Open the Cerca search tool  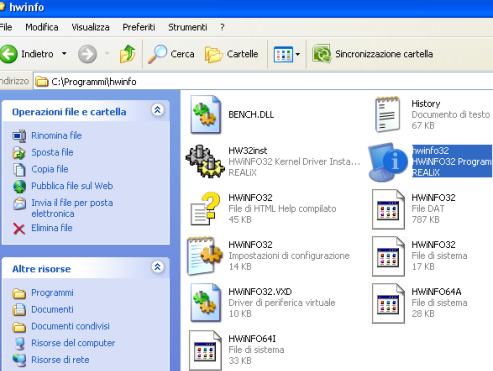(171, 54)
